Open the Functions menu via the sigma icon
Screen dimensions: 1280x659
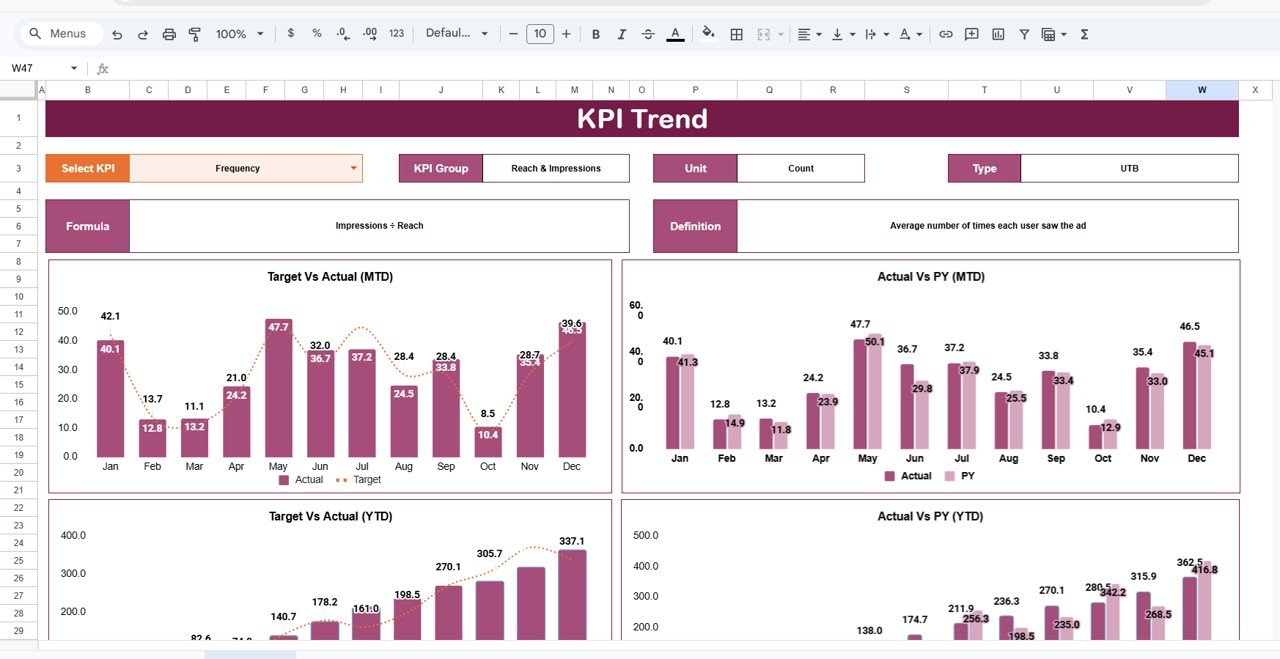1083,33
